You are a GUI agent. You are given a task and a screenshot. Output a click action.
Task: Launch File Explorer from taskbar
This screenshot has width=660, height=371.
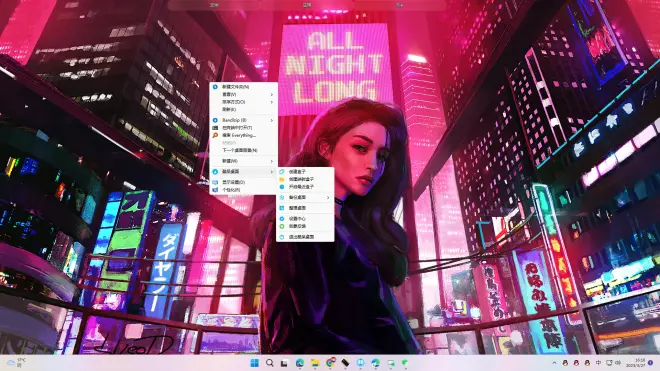pos(315,363)
